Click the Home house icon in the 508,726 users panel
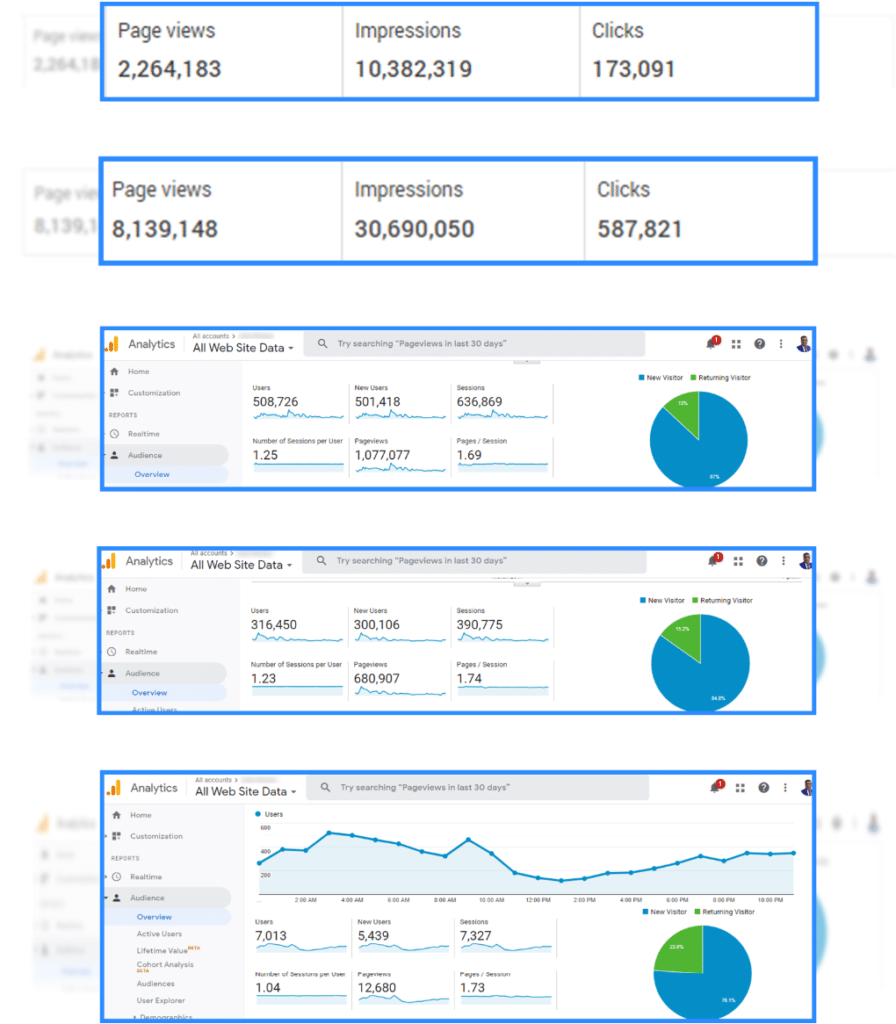Image resolution: width=896 pixels, height=1024 pixels. (x=115, y=372)
